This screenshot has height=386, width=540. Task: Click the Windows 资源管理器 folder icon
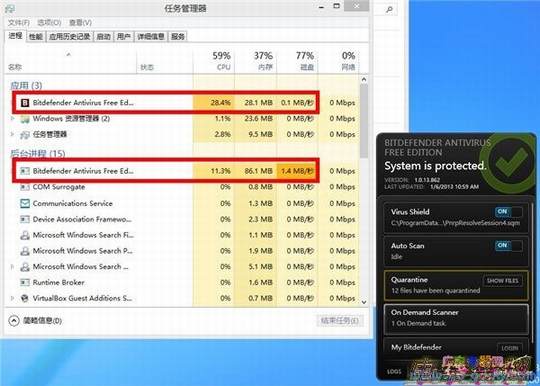pos(25,119)
